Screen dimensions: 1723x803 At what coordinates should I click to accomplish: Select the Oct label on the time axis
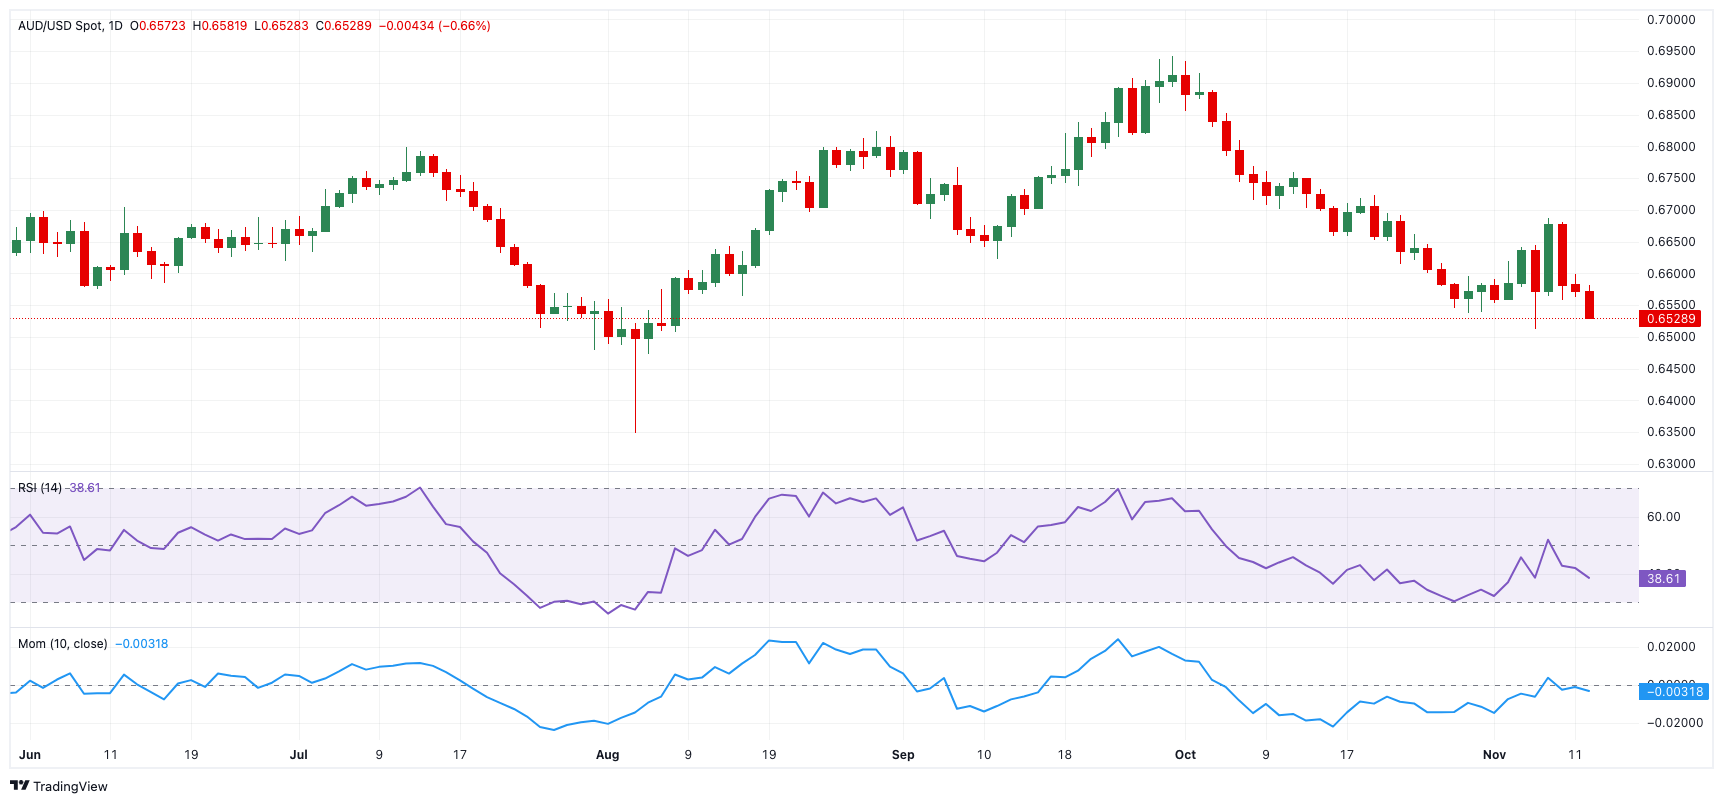1185,755
